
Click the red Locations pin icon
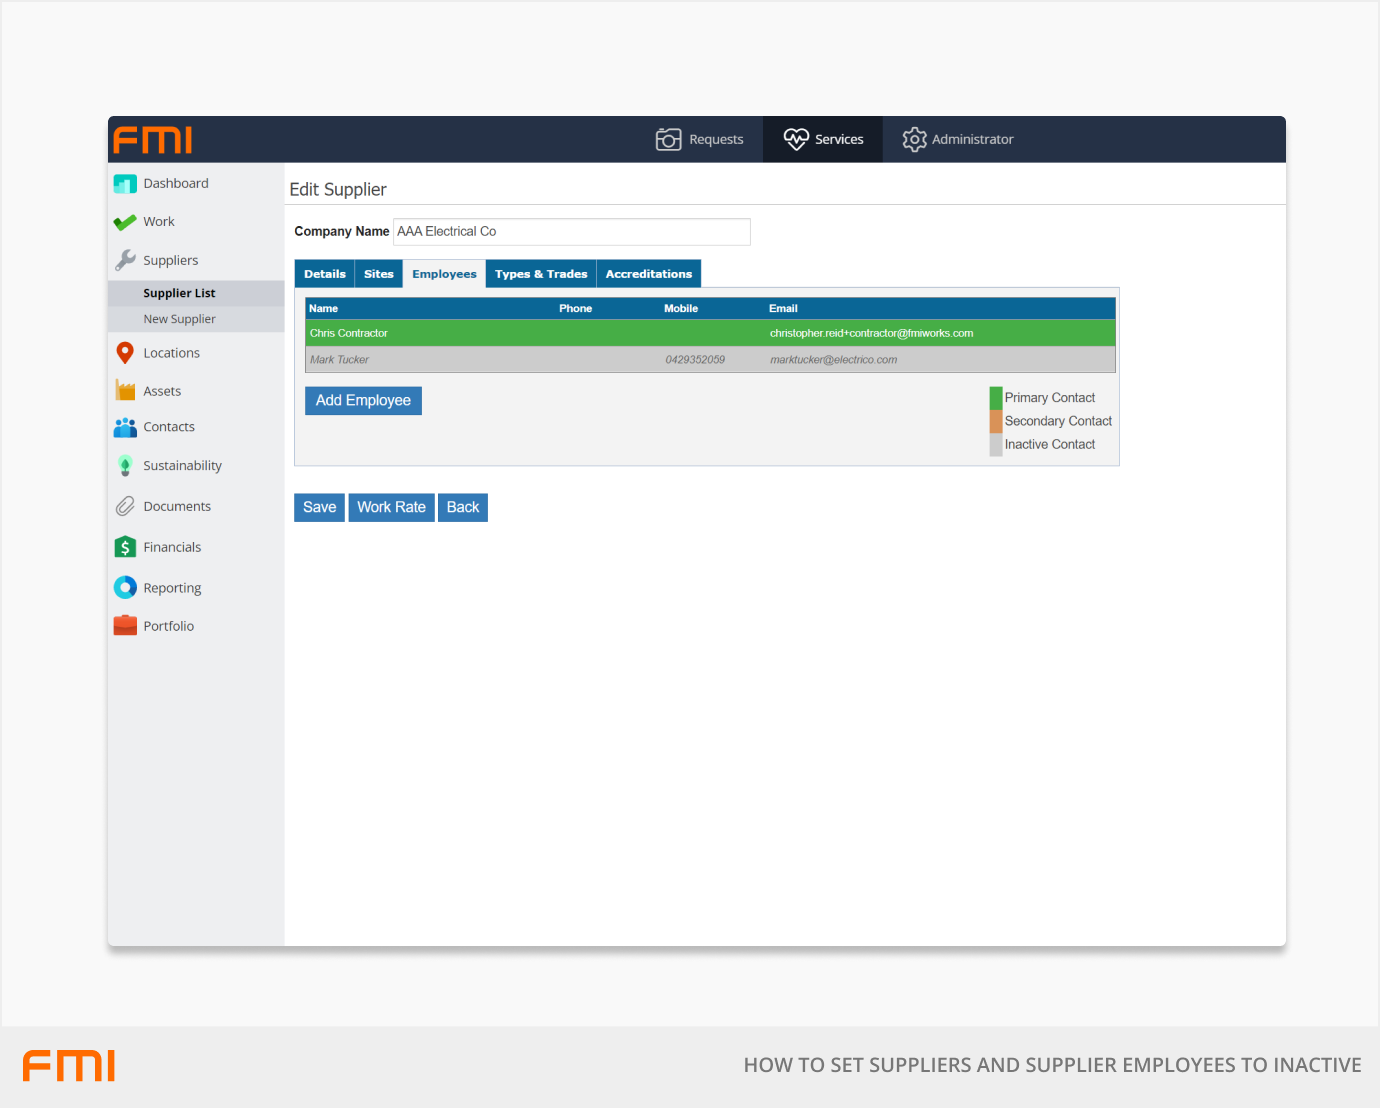click(125, 353)
